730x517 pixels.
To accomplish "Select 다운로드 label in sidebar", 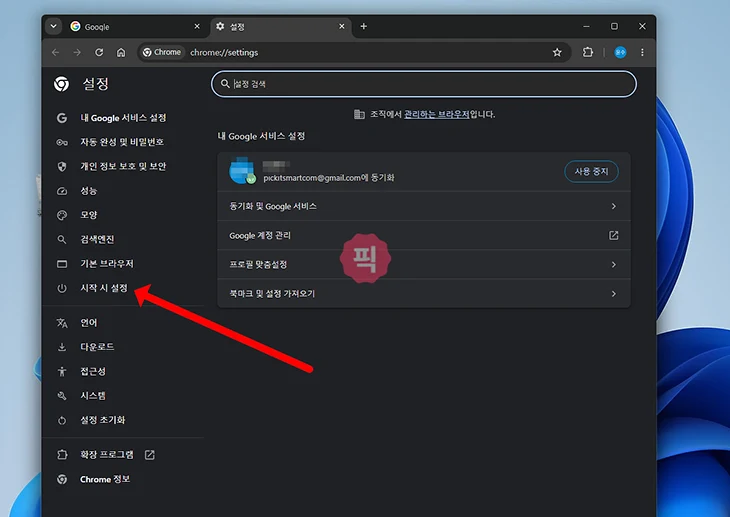I will [x=97, y=347].
